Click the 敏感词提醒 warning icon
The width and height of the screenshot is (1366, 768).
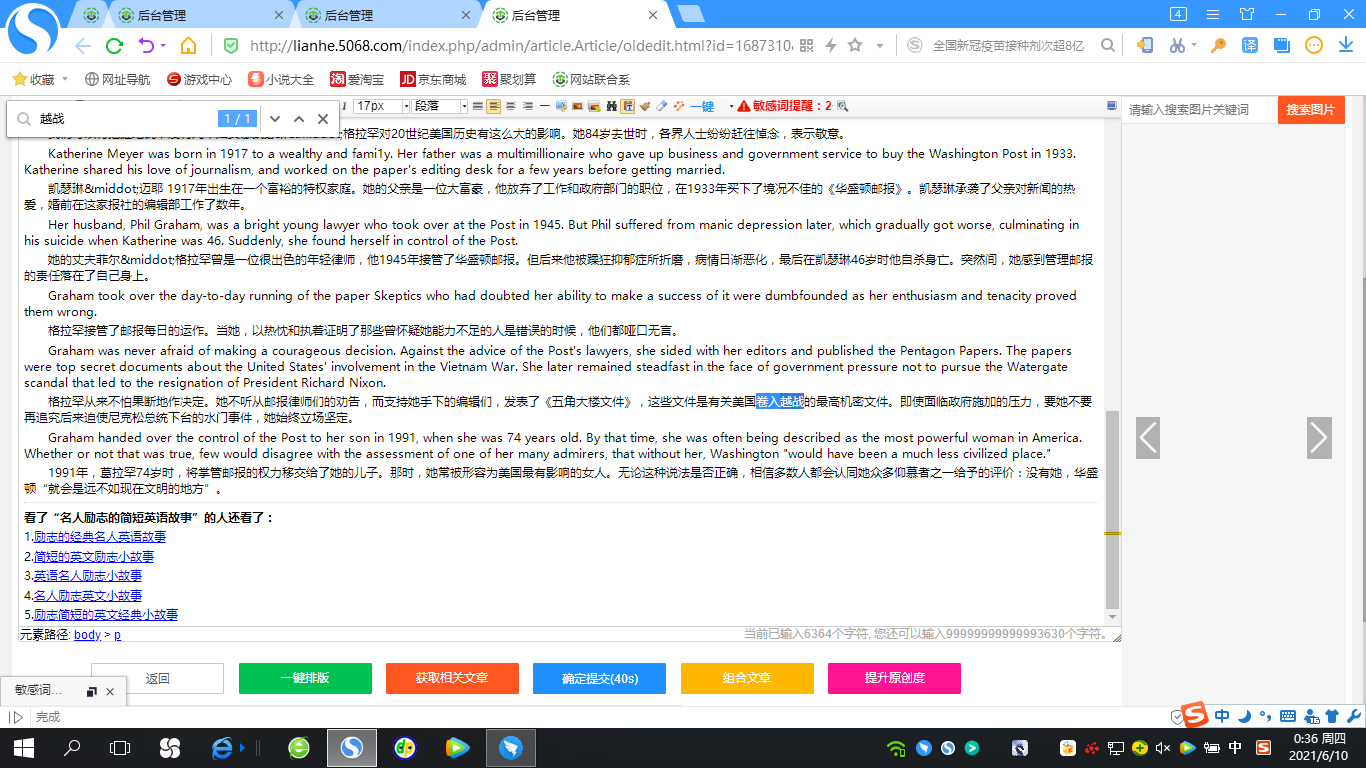(745, 105)
